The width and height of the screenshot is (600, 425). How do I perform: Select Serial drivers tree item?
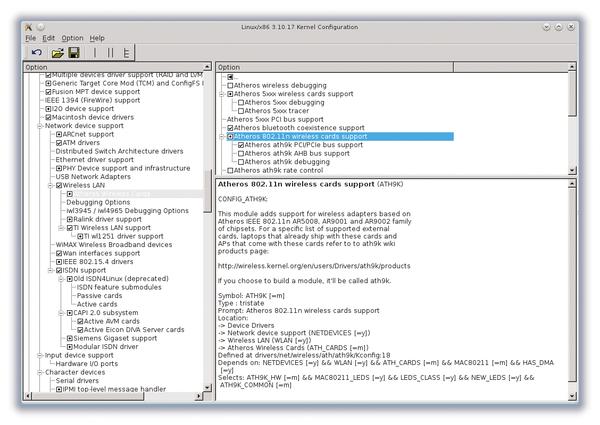[77, 381]
